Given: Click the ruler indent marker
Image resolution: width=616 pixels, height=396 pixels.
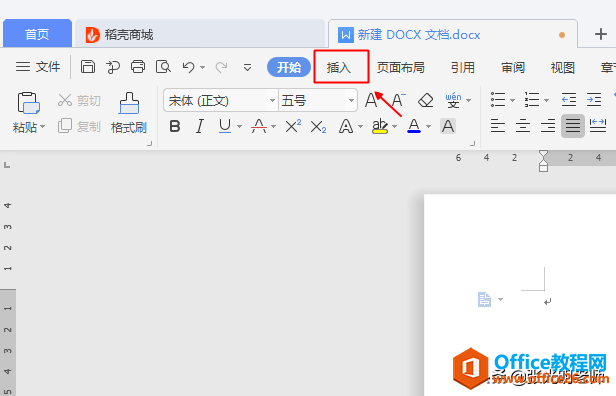Looking at the screenshot, I should click(543, 161).
